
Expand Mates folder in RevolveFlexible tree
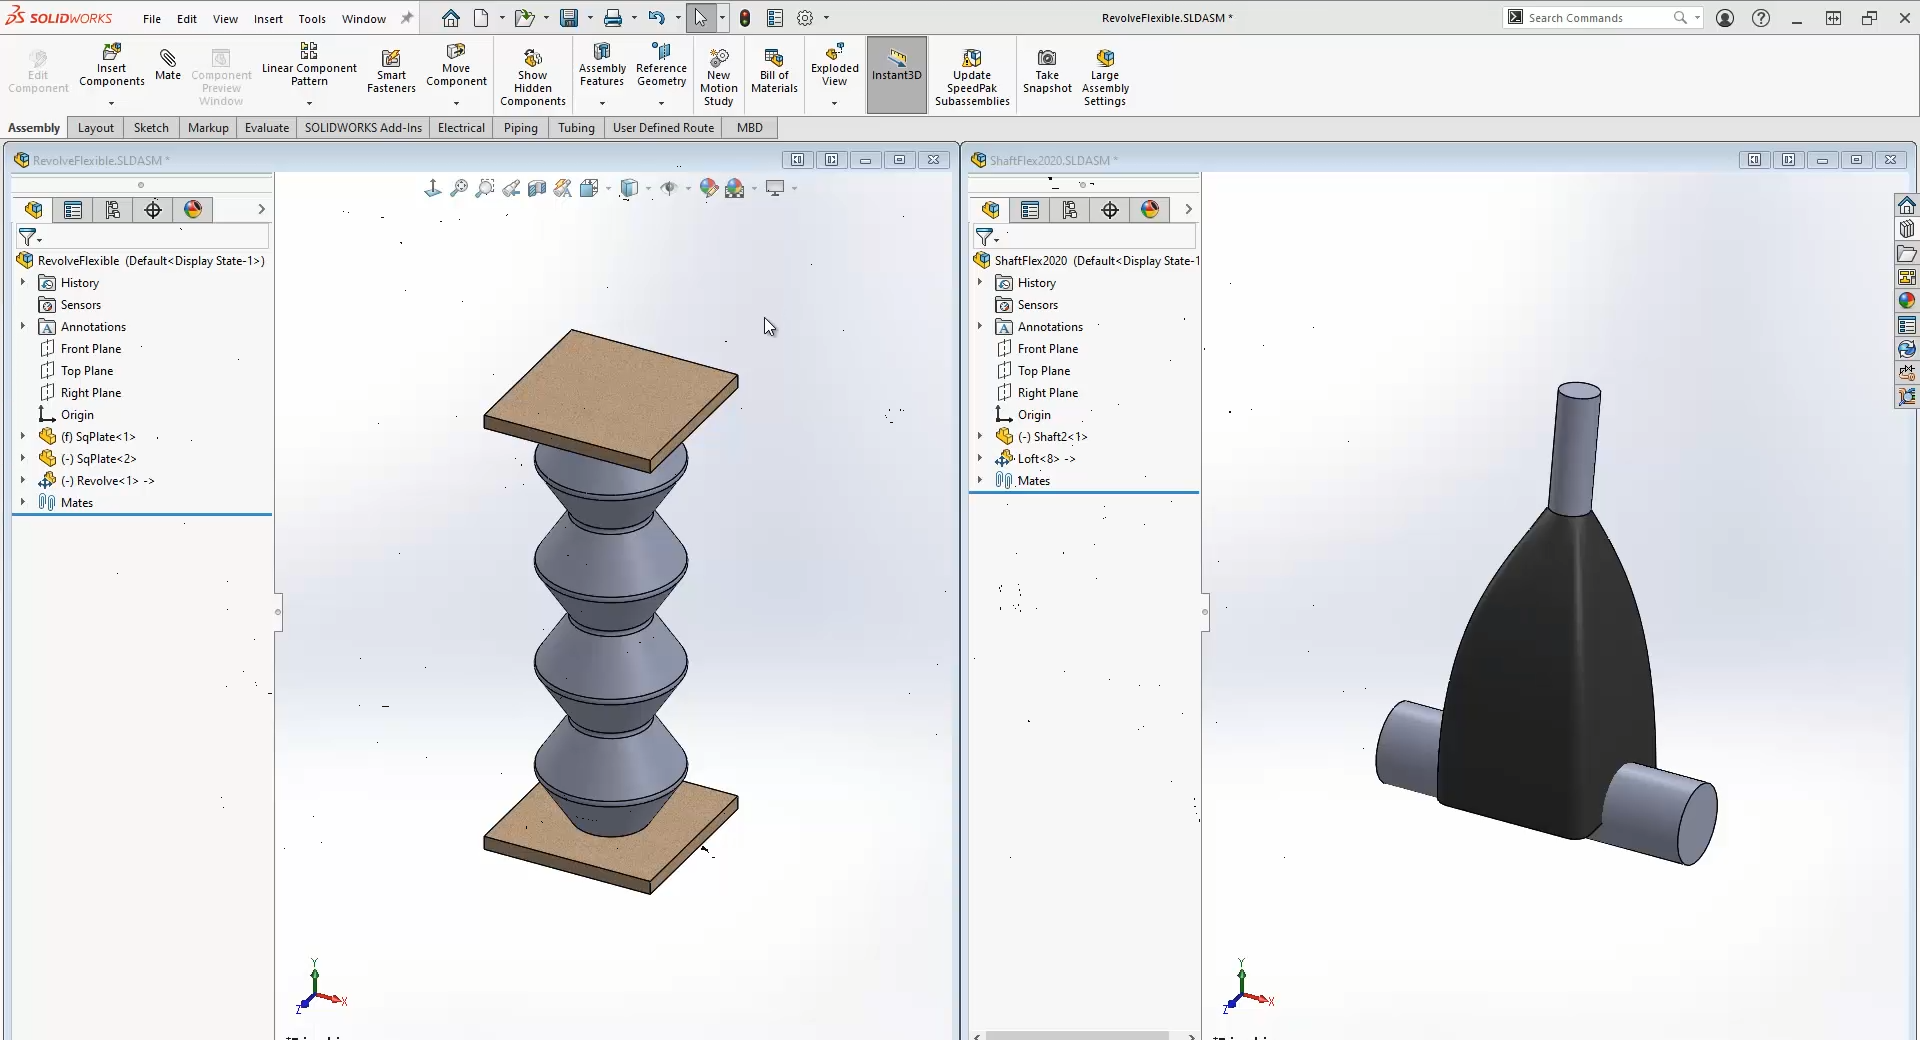[x=23, y=502]
